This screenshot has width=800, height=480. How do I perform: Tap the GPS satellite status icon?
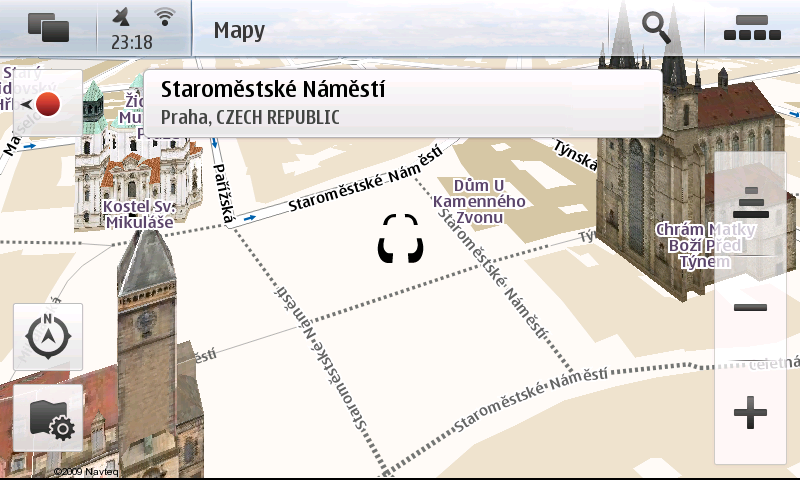tap(122, 17)
